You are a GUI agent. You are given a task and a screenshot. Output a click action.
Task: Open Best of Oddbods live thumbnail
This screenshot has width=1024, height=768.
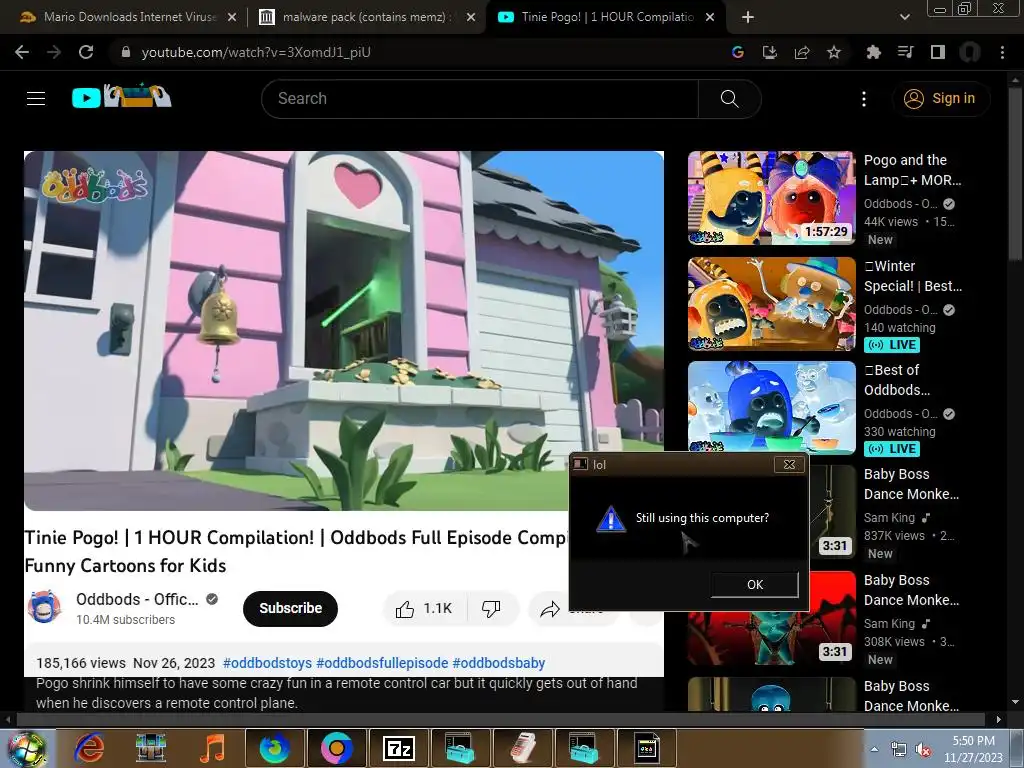771,408
